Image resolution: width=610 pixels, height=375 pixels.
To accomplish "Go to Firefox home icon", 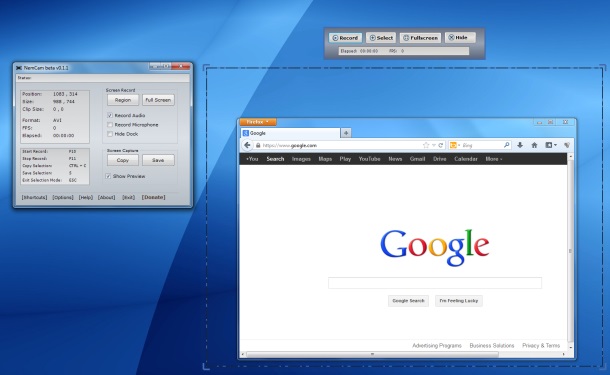I will click(535, 145).
